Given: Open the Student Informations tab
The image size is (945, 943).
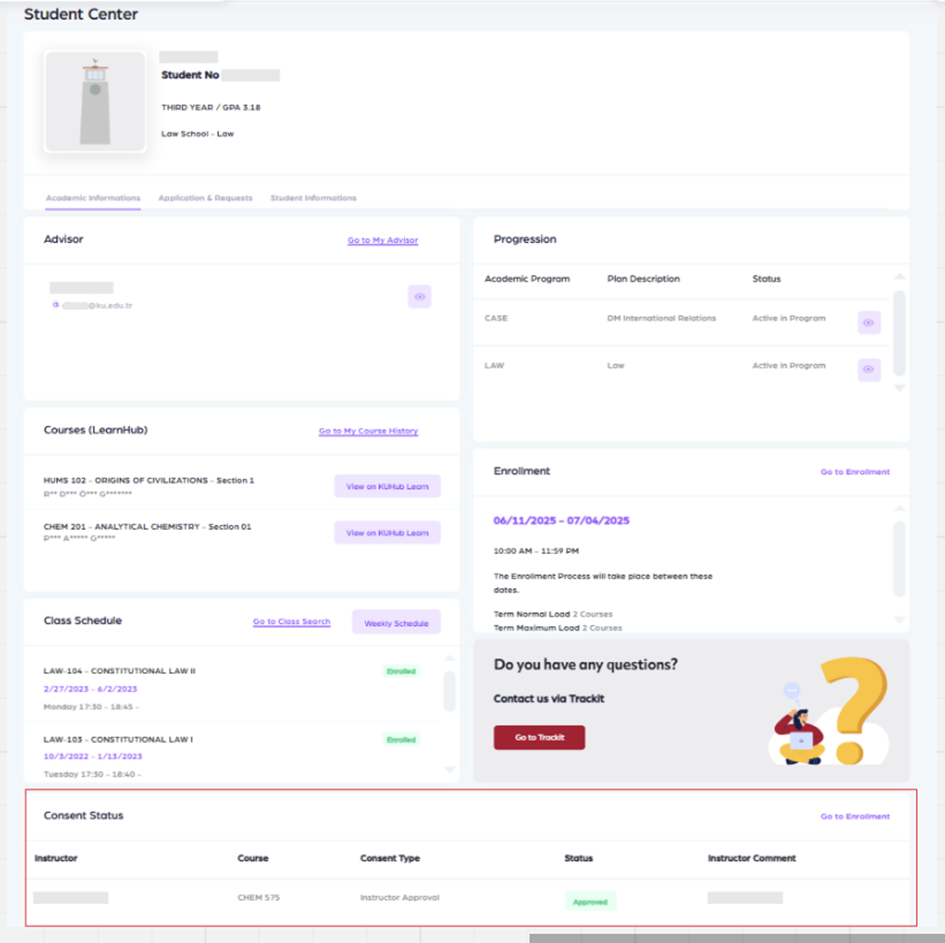Looking at the screenshot, I should coord(313,198).
